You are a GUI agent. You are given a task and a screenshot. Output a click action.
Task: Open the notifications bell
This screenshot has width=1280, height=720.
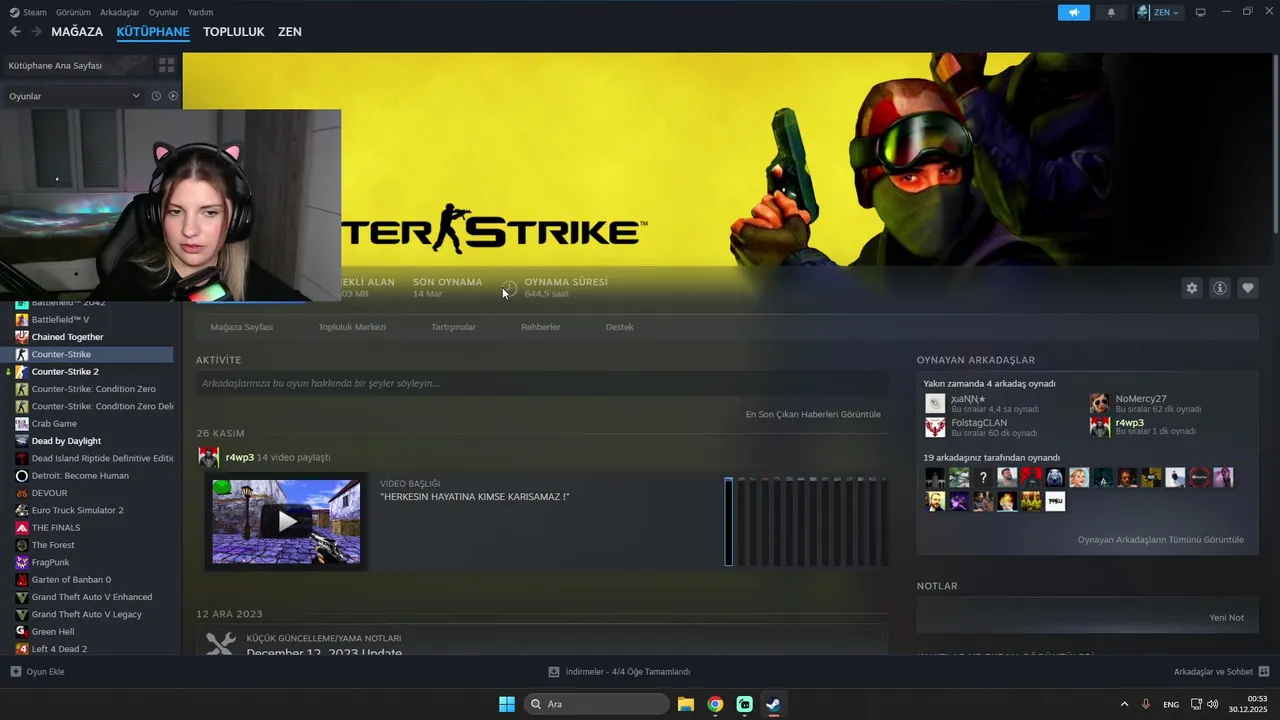click(x=1111, y=13)
